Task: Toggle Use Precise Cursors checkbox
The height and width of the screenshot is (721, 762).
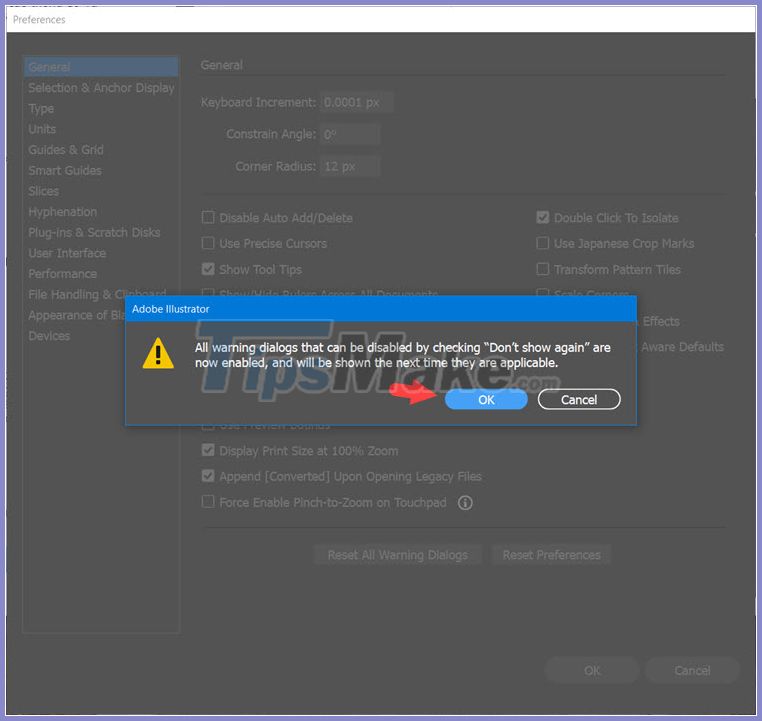Action: tap(208, 243)
